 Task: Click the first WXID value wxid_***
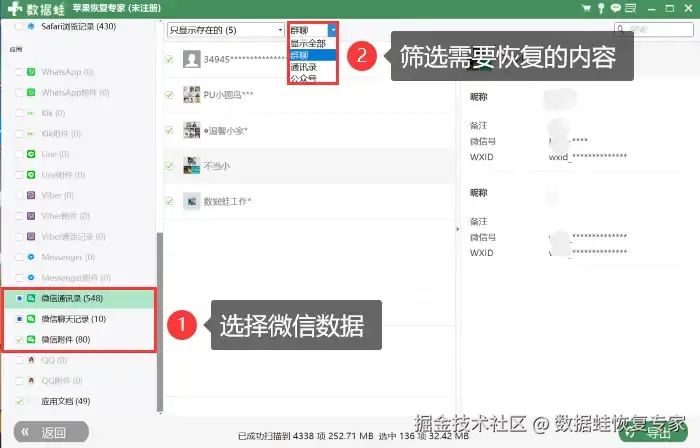pos(588,157)
